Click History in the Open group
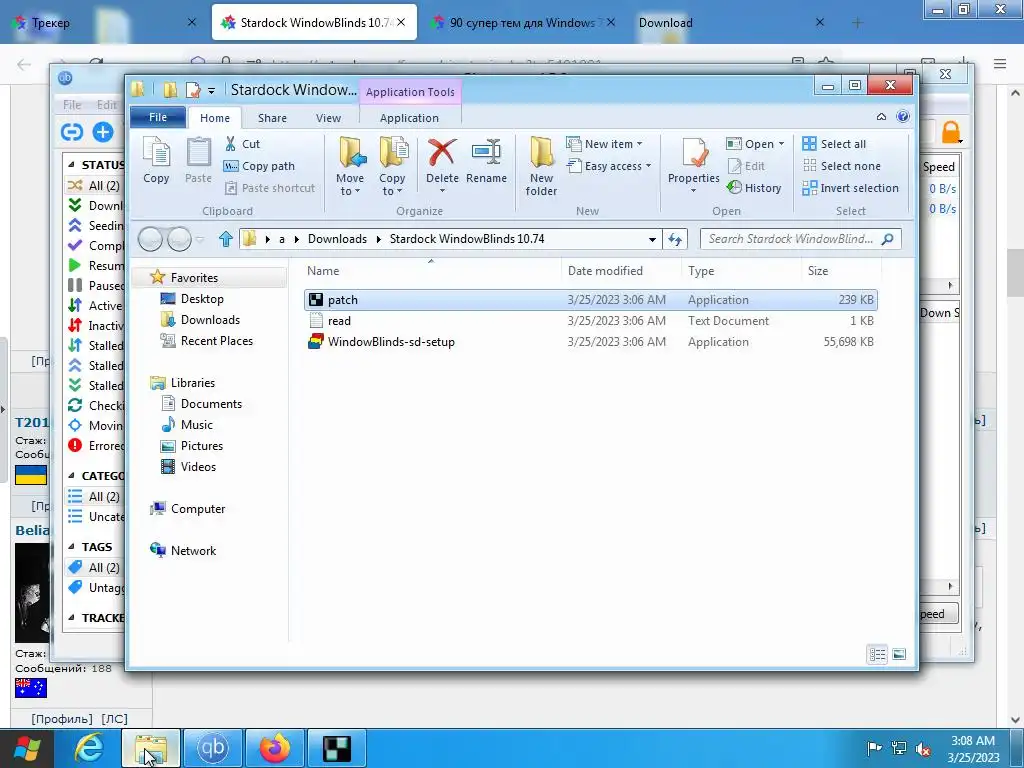 pos(754,188)
